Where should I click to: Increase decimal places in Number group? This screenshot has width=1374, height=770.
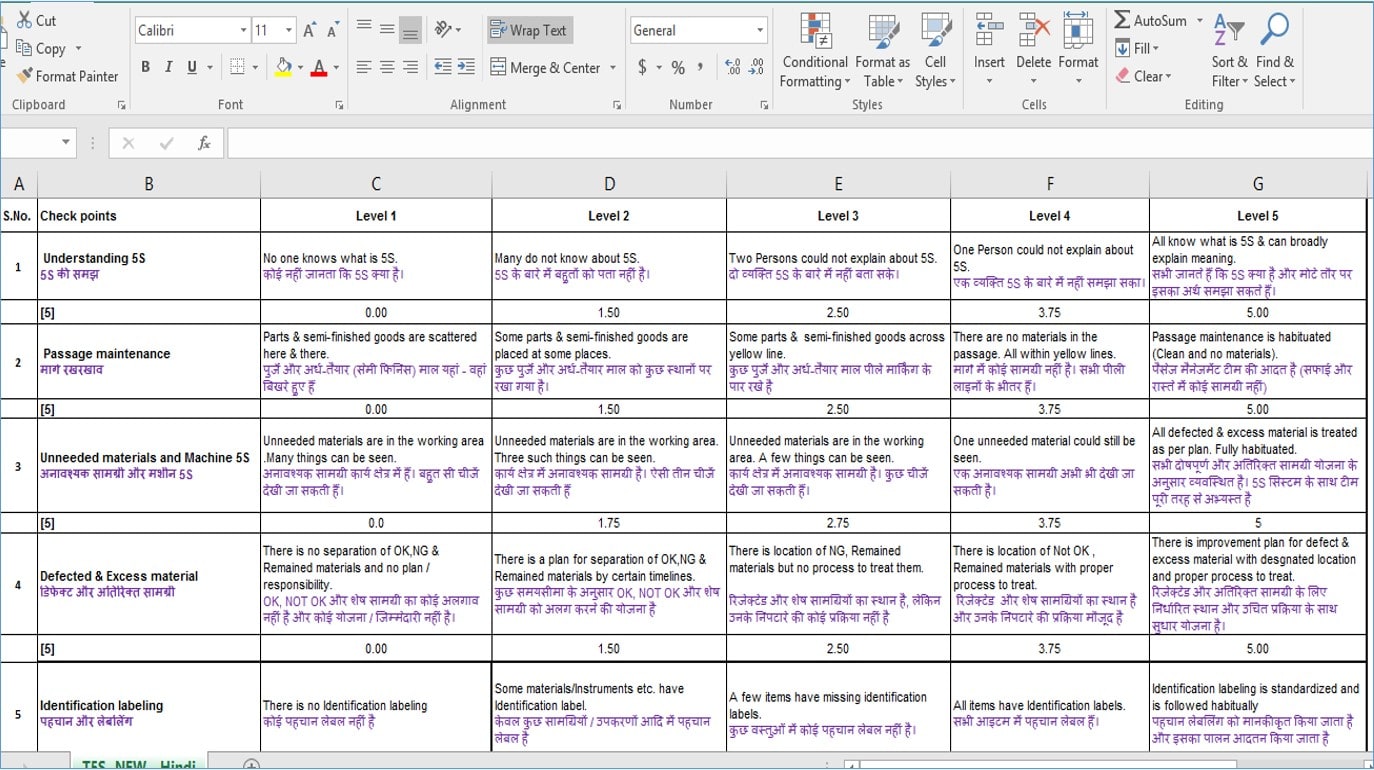pos(732,67)
